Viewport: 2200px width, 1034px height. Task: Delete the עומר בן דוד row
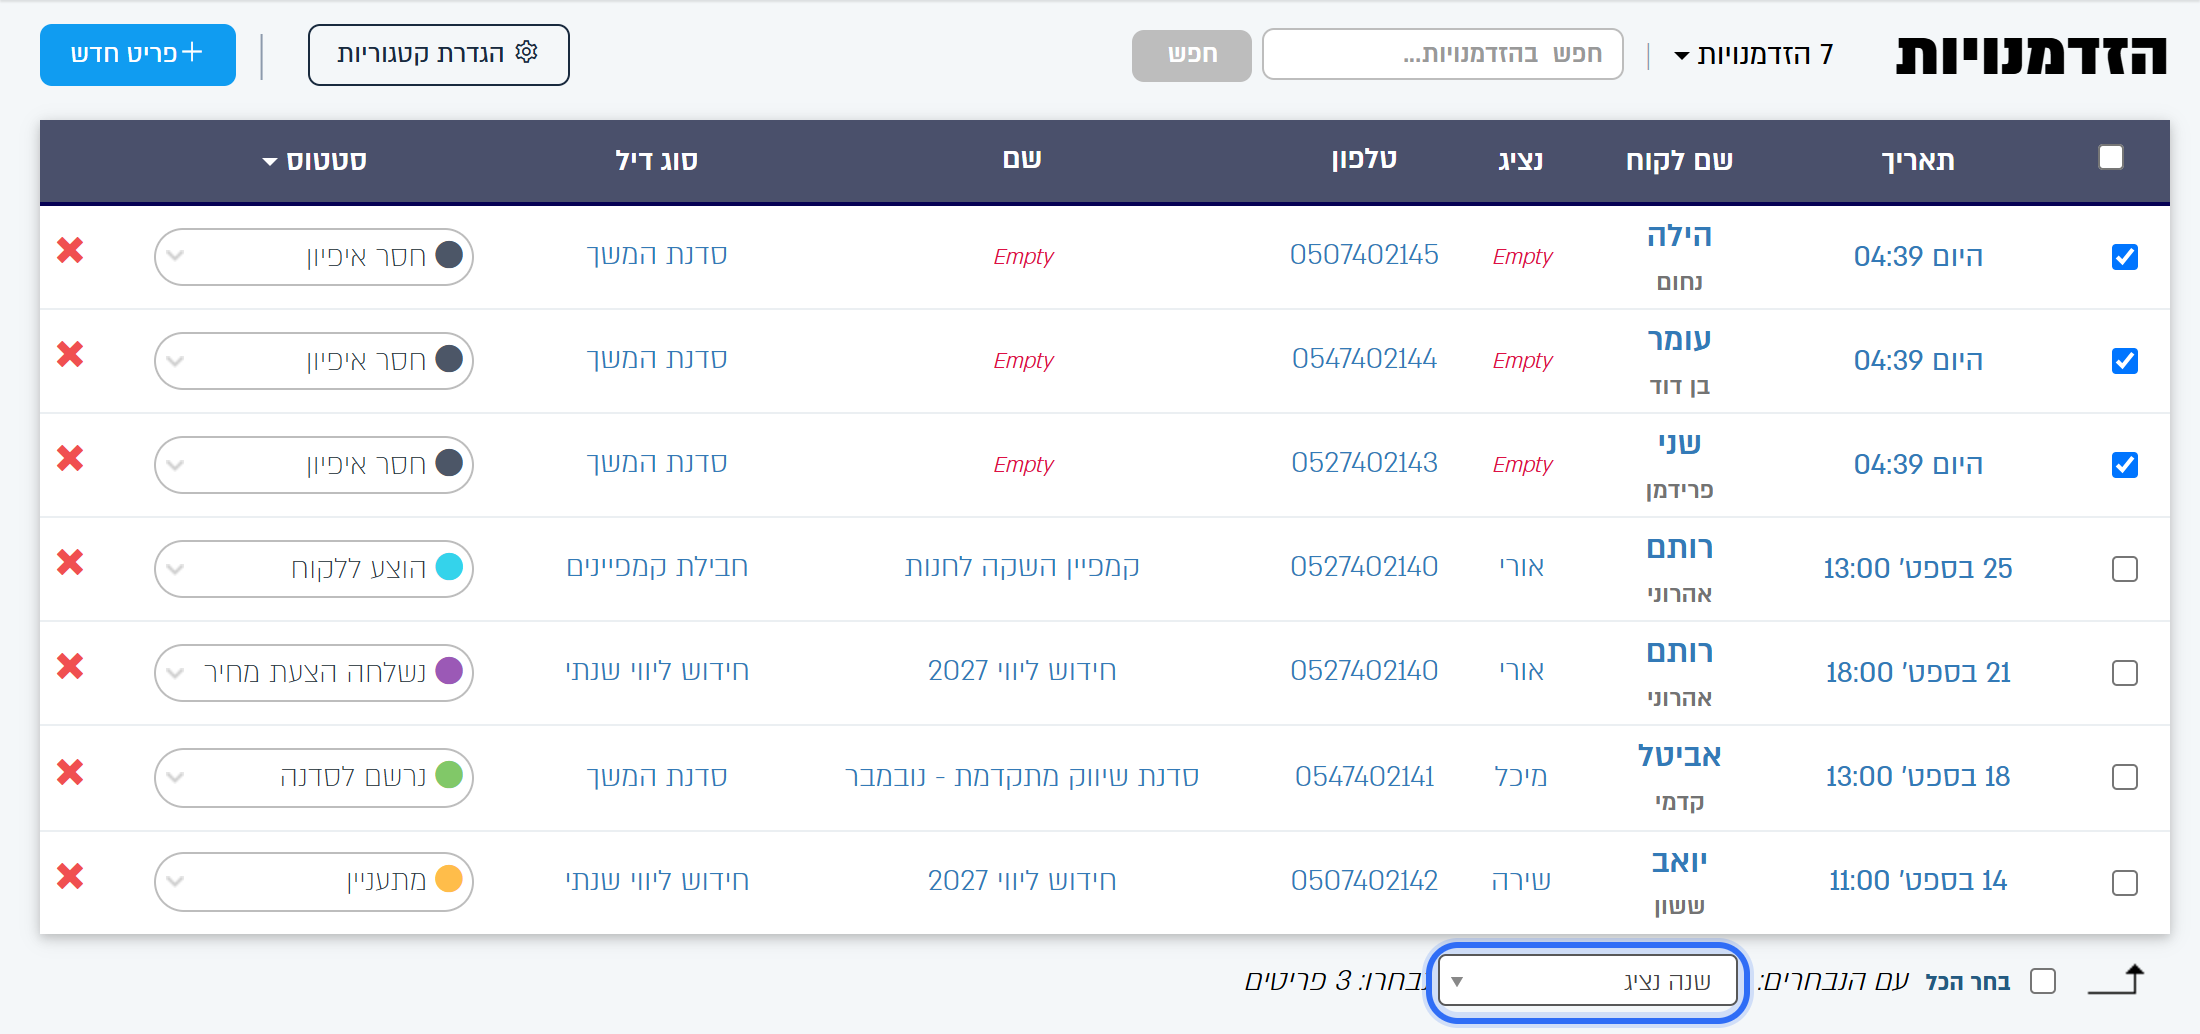(x=70, y=354)
